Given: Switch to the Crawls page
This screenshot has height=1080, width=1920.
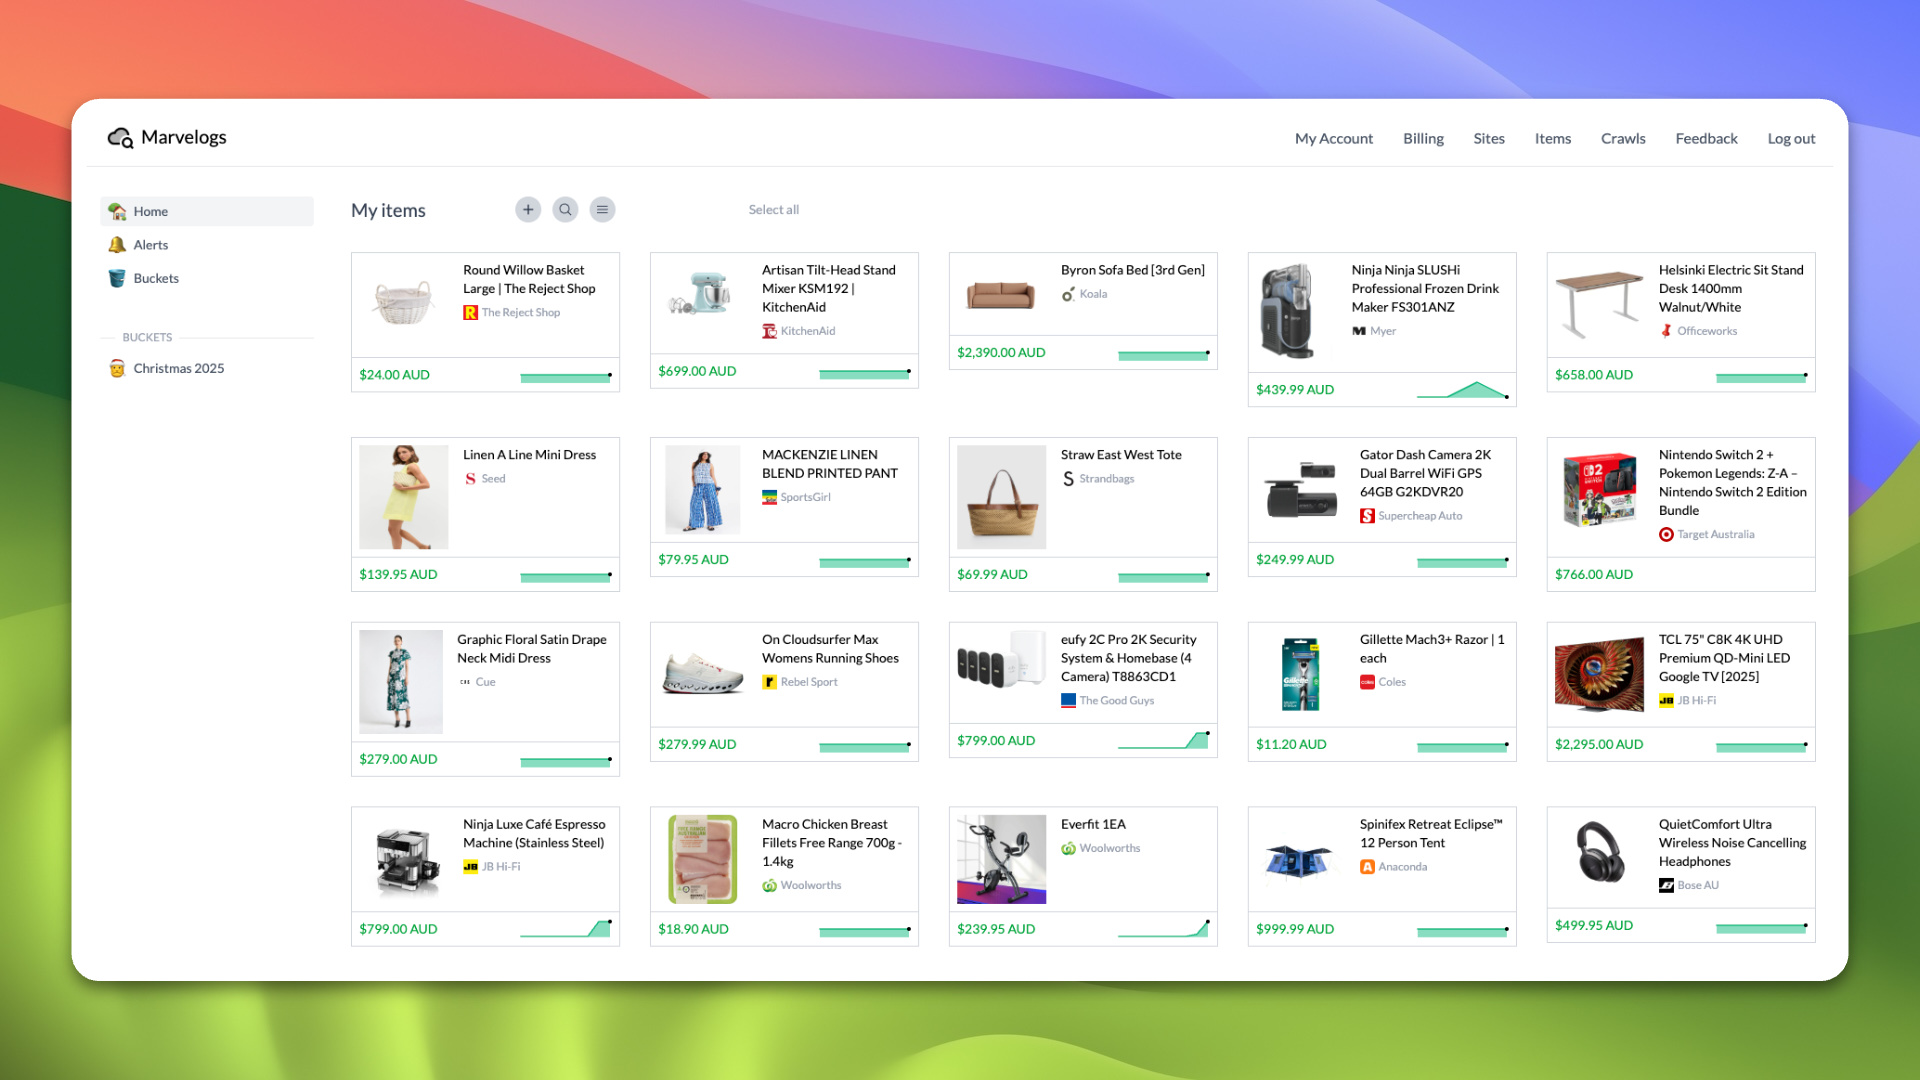Looking at the screenshot, I should pos(1622,139).
